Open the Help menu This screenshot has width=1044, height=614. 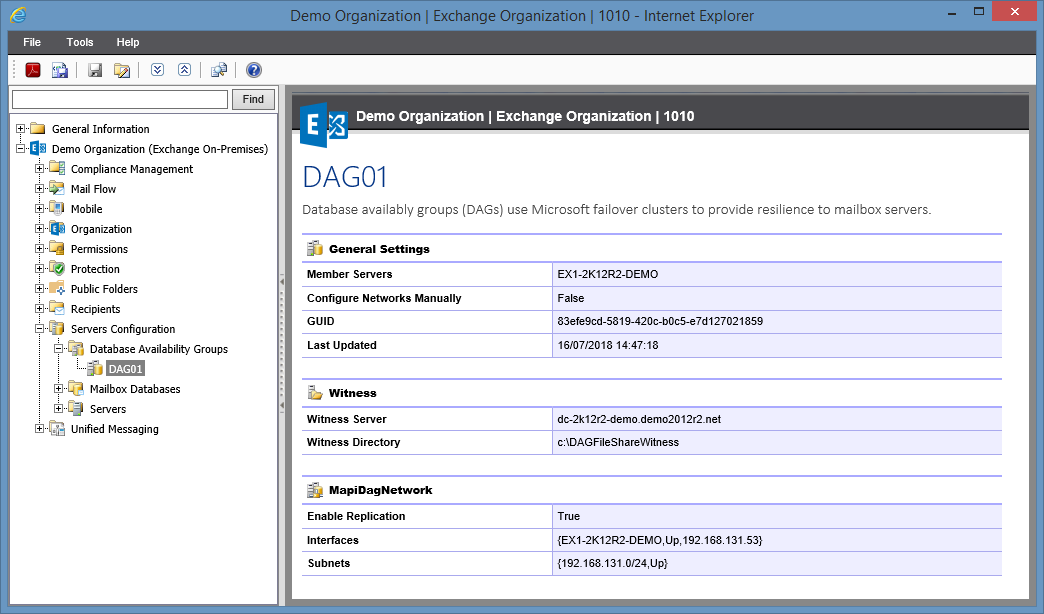pyautogui.click(x=128, y=42)
